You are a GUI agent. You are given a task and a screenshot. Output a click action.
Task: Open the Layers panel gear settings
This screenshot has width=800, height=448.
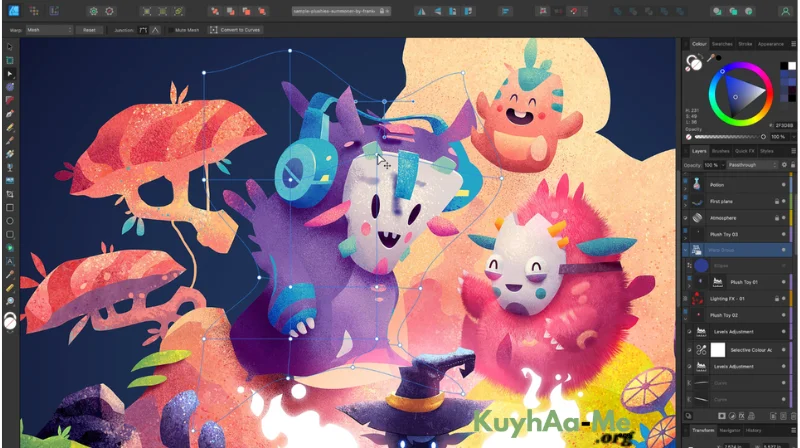[784, 165]
